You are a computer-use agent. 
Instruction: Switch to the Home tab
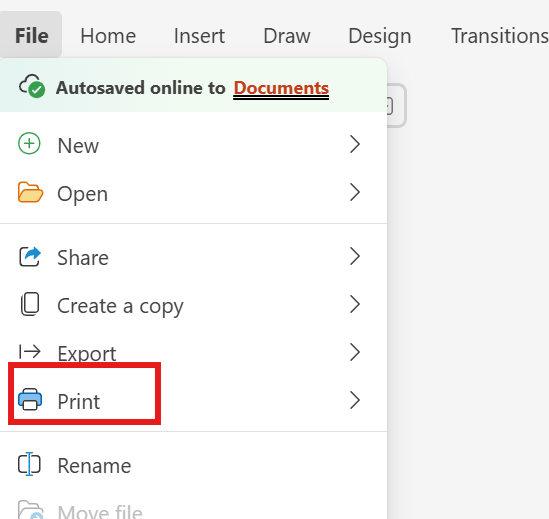tap(108, 36)
